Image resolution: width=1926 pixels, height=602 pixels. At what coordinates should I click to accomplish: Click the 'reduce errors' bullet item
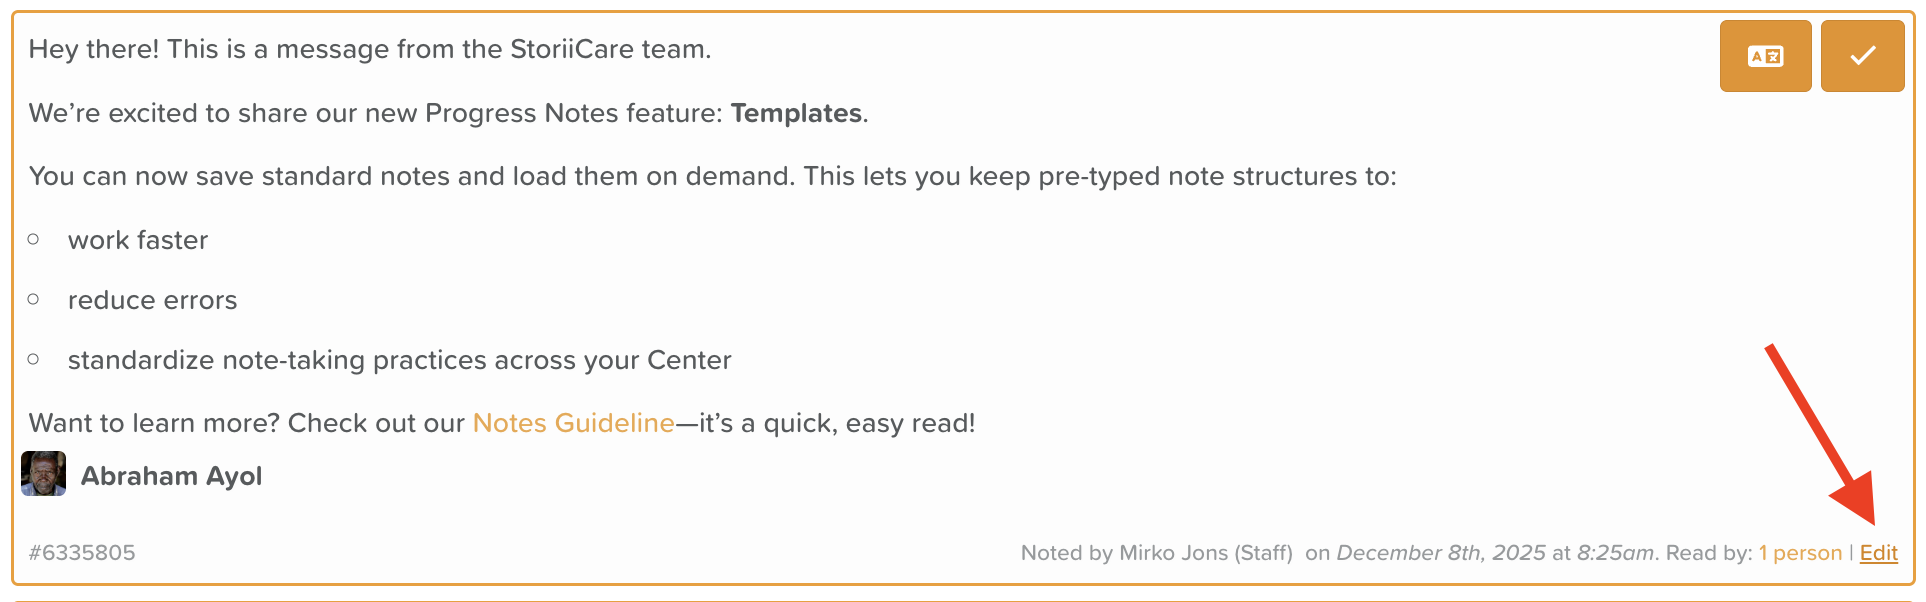152,300
